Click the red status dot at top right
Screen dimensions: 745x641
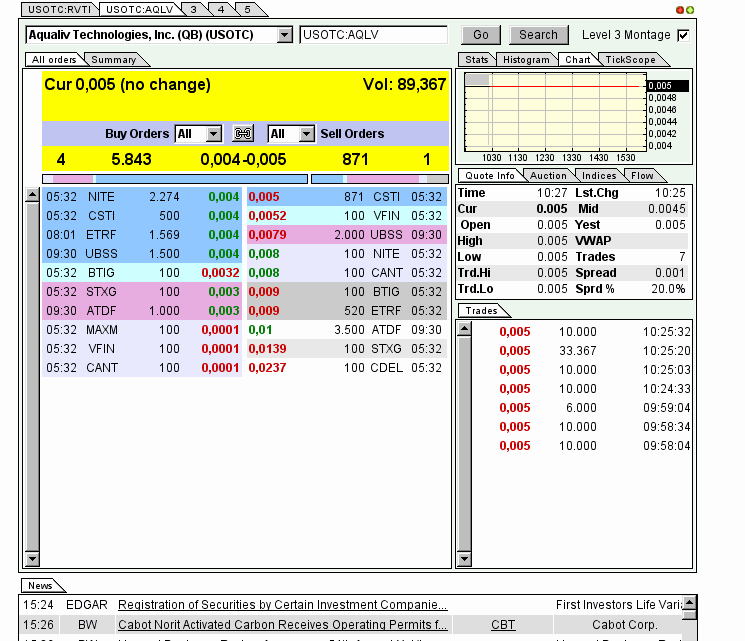pos(680,10)
